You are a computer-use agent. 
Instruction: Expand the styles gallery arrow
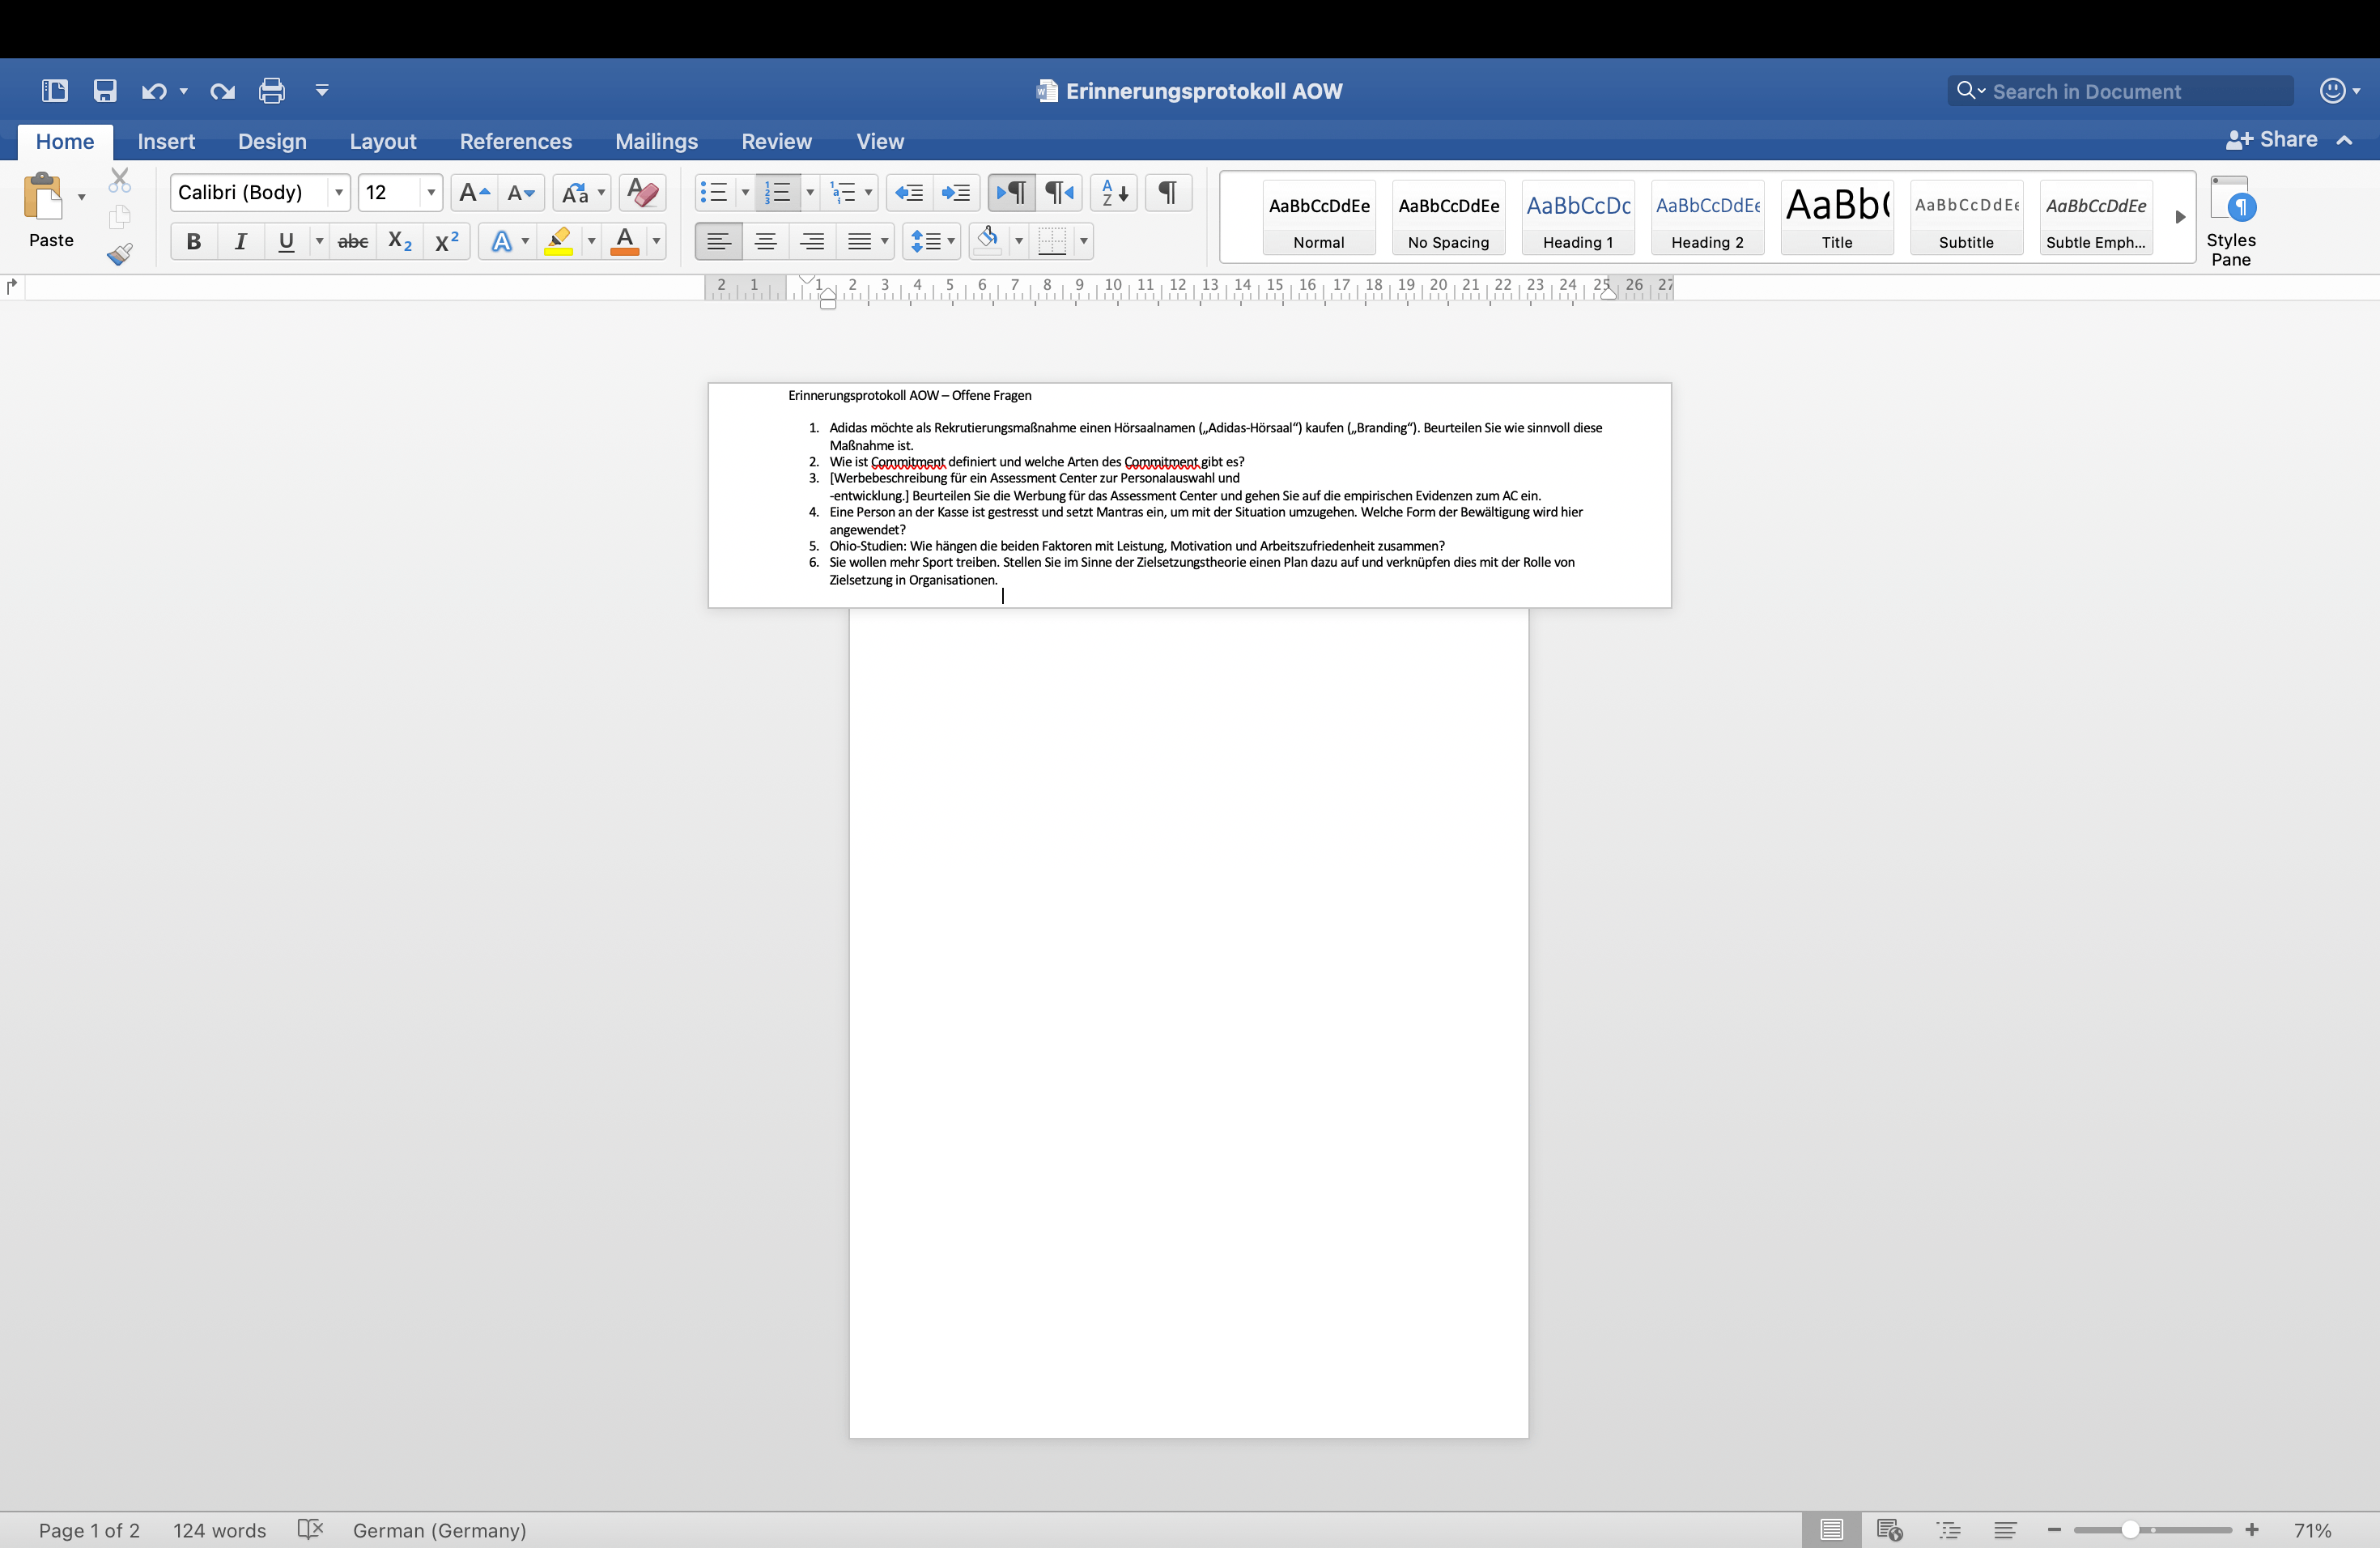[2180, 217]
